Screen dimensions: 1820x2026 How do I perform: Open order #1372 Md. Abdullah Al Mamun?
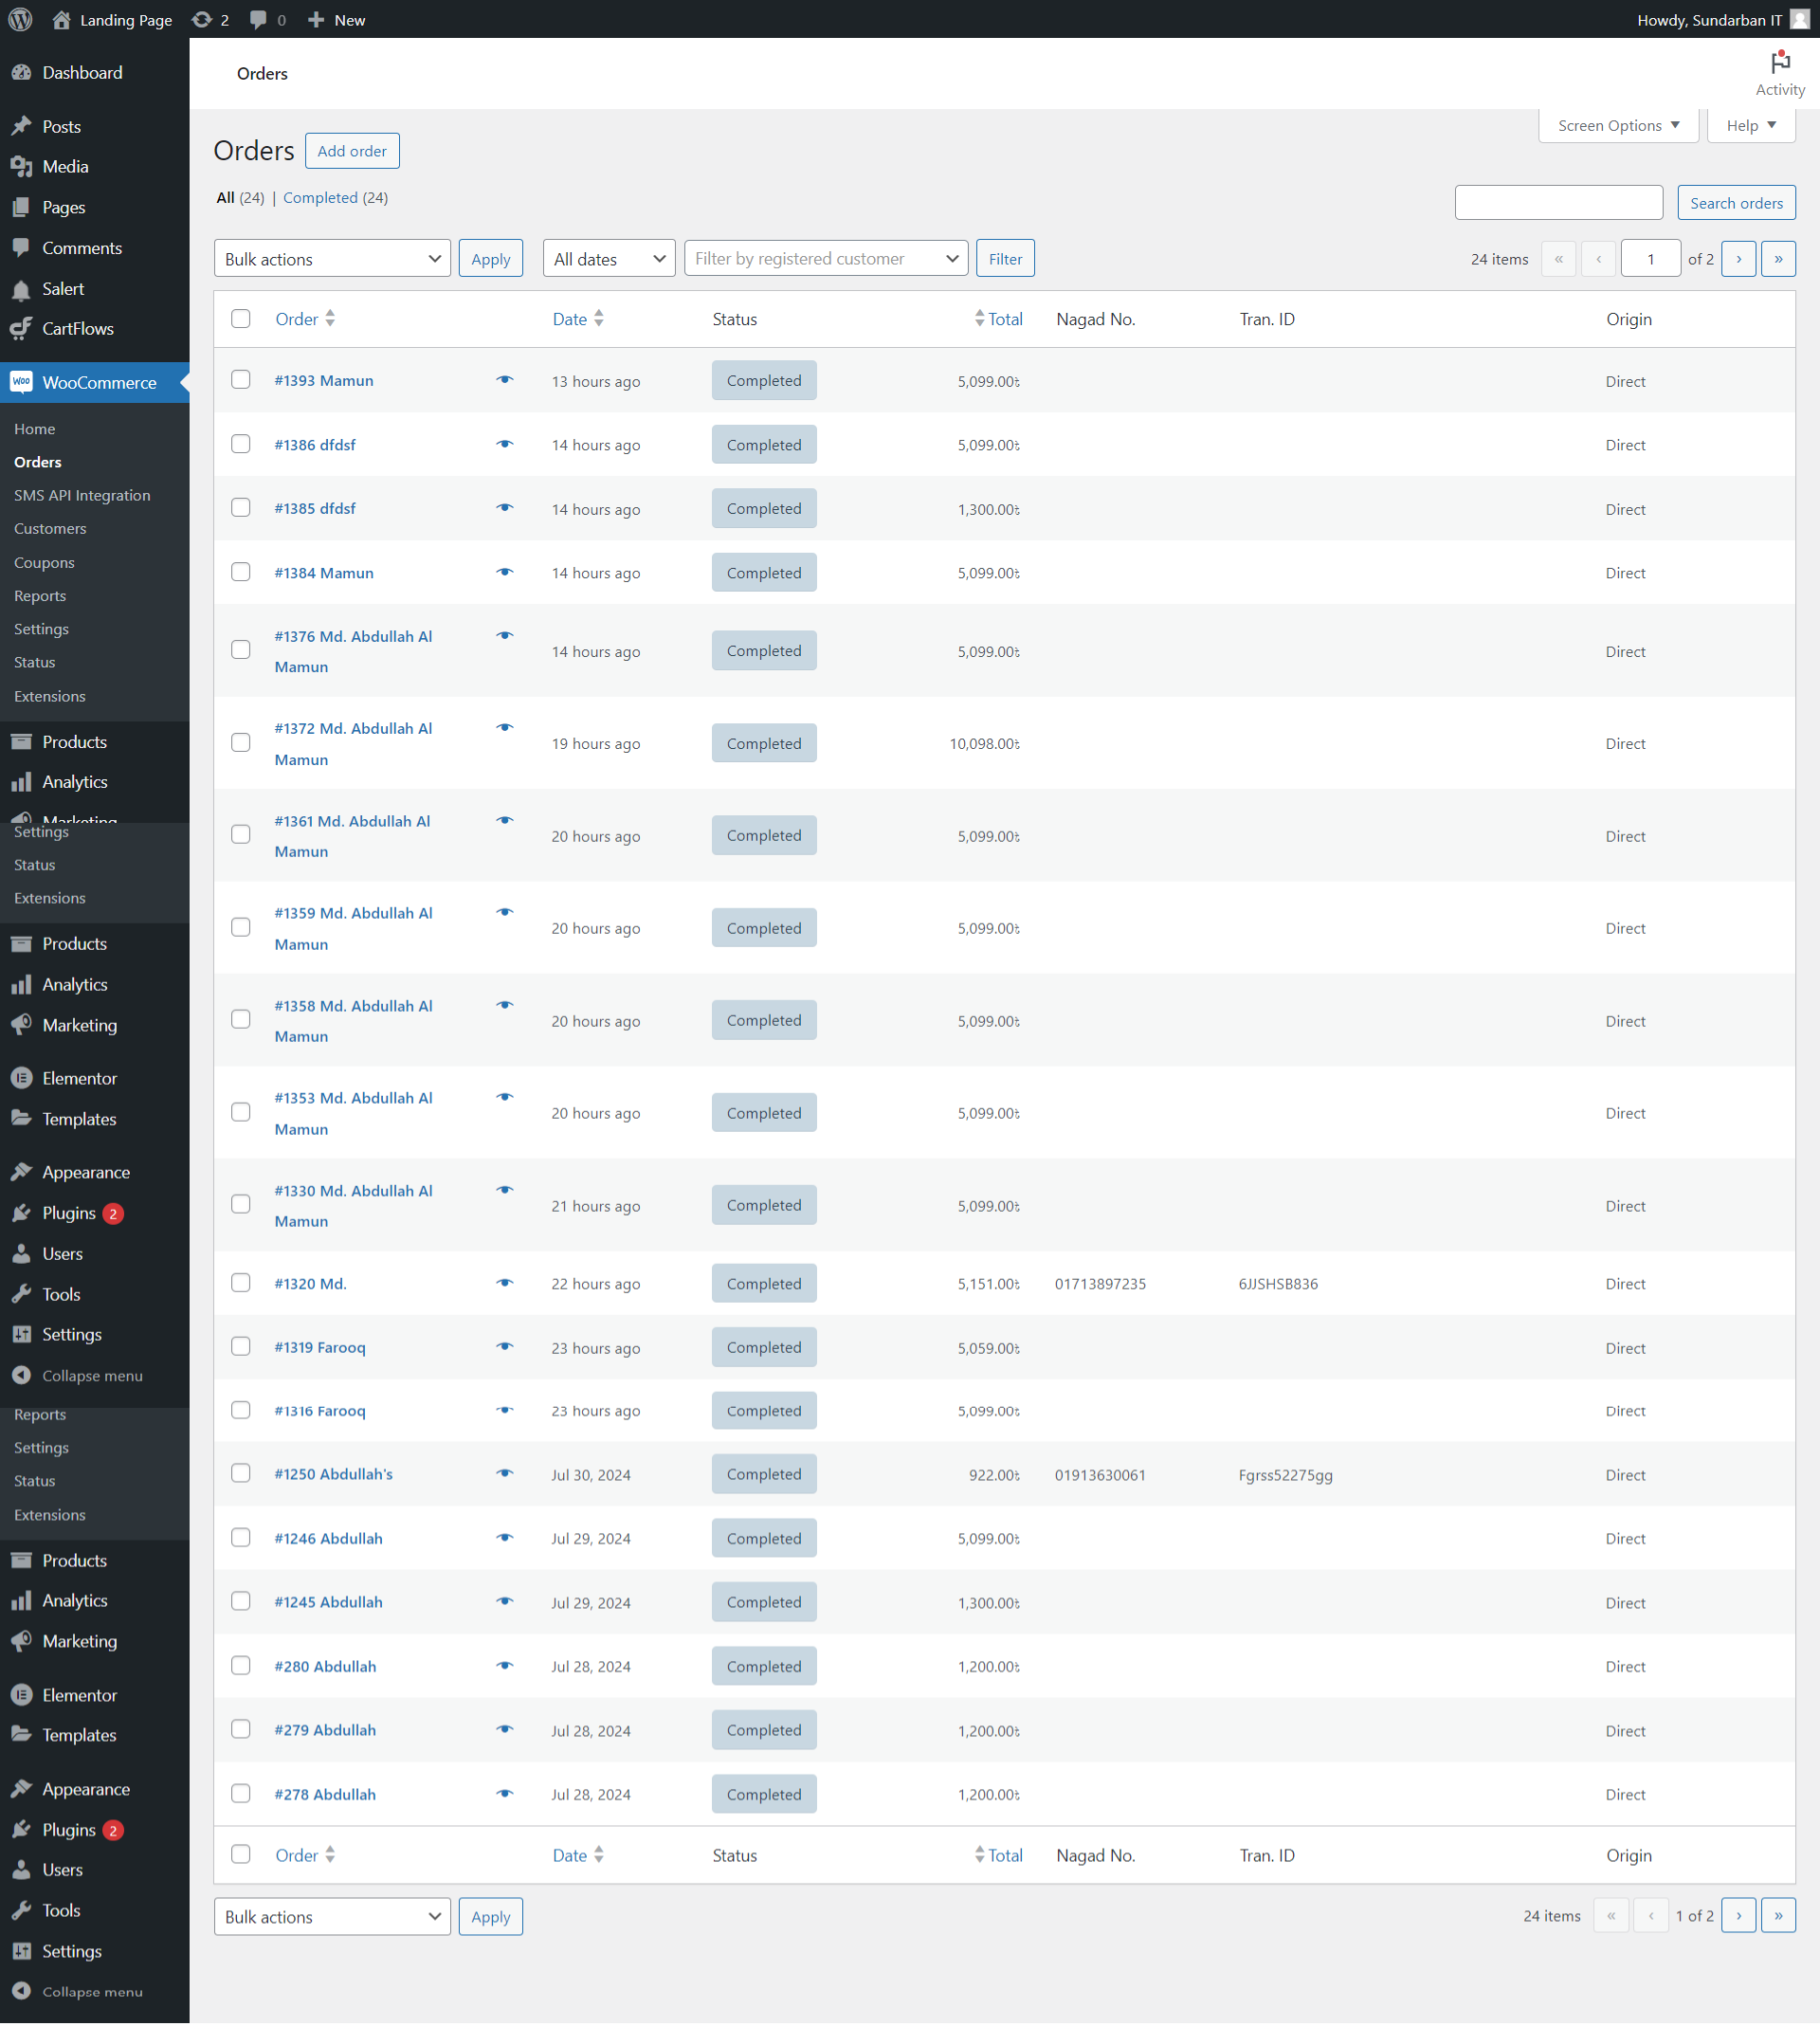pyautogui.click(x=353, y=729)
